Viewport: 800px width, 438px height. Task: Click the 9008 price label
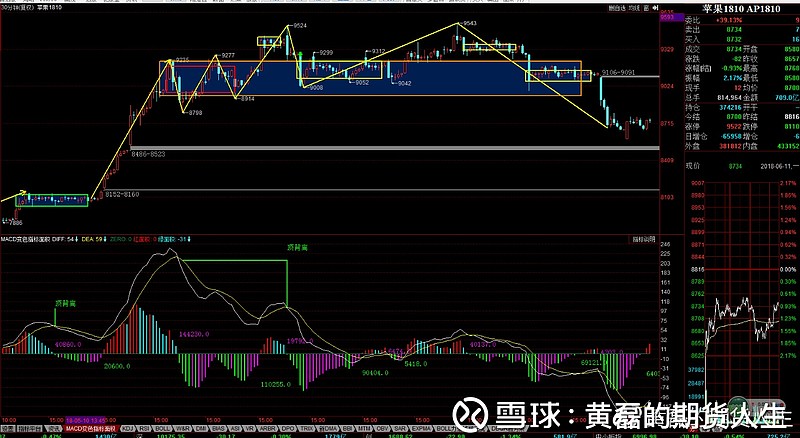[316, 88]
